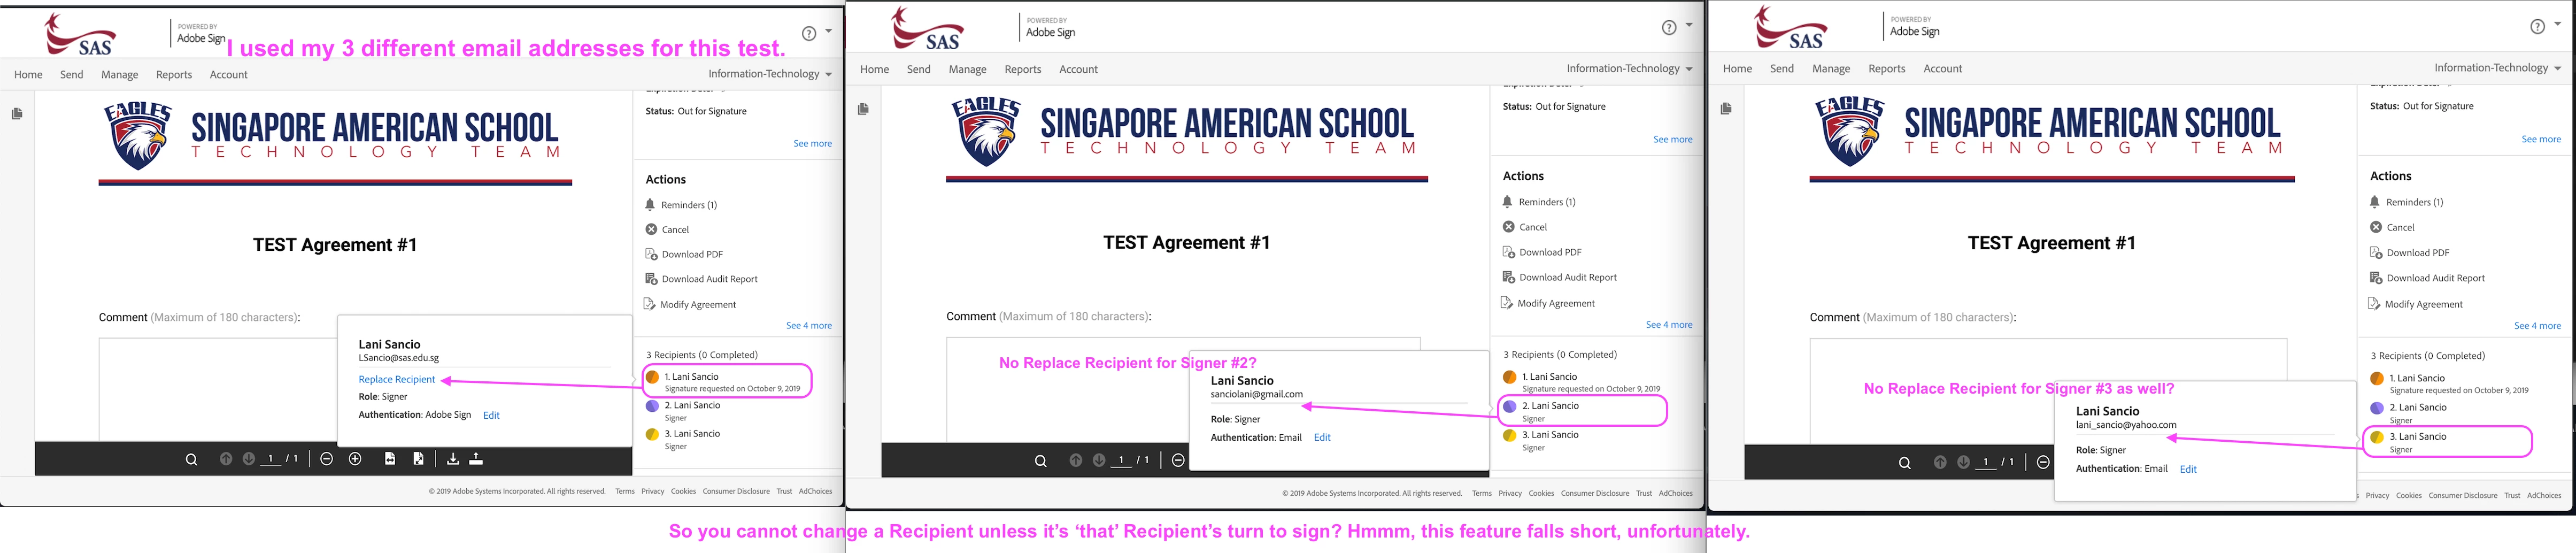
Task: Click 'Modify Agreement' action in right window
Action: point(2424,304)
